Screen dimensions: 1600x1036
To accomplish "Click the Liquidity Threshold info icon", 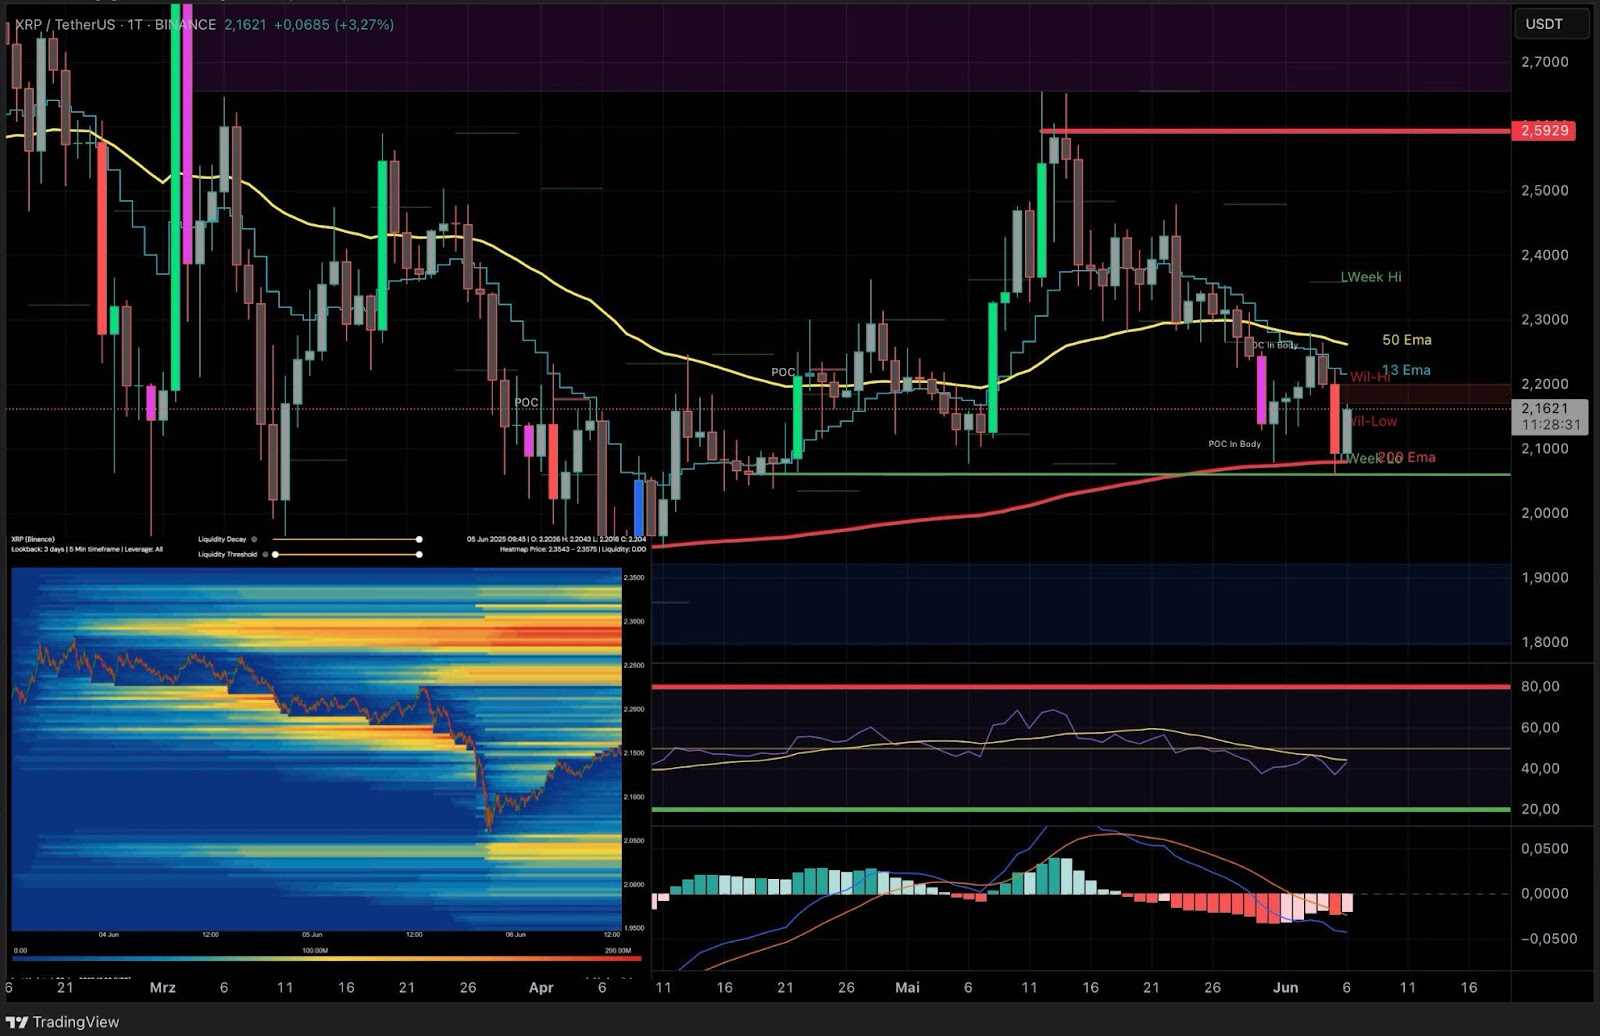I will point(265,554).
